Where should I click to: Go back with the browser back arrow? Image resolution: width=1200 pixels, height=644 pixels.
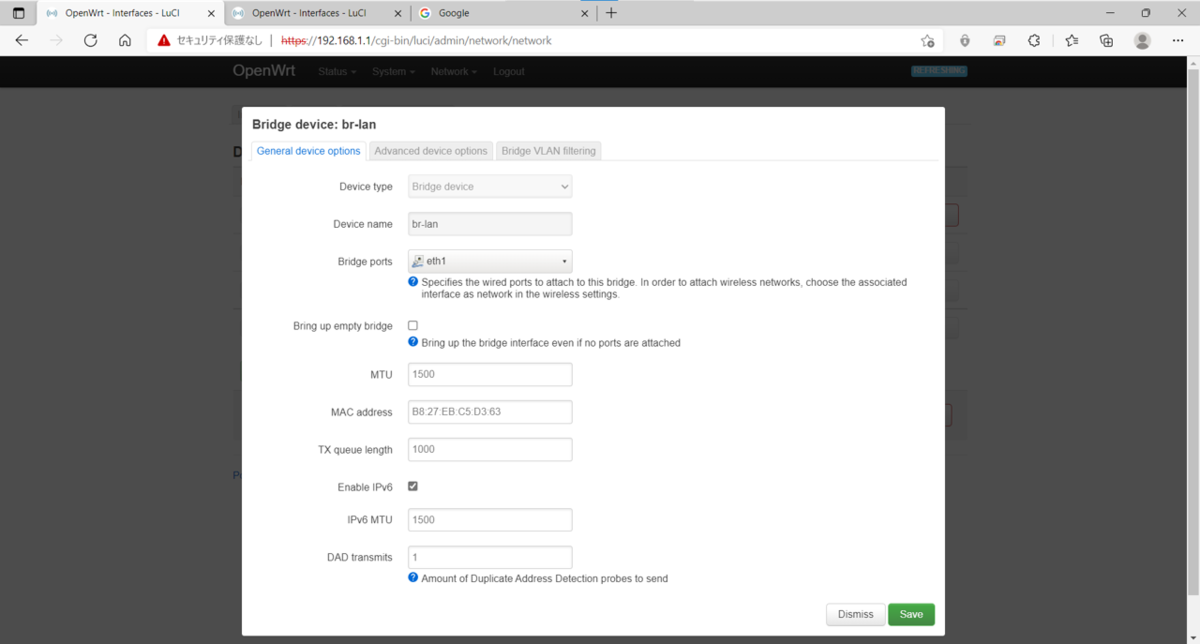(x=22, y=41)
